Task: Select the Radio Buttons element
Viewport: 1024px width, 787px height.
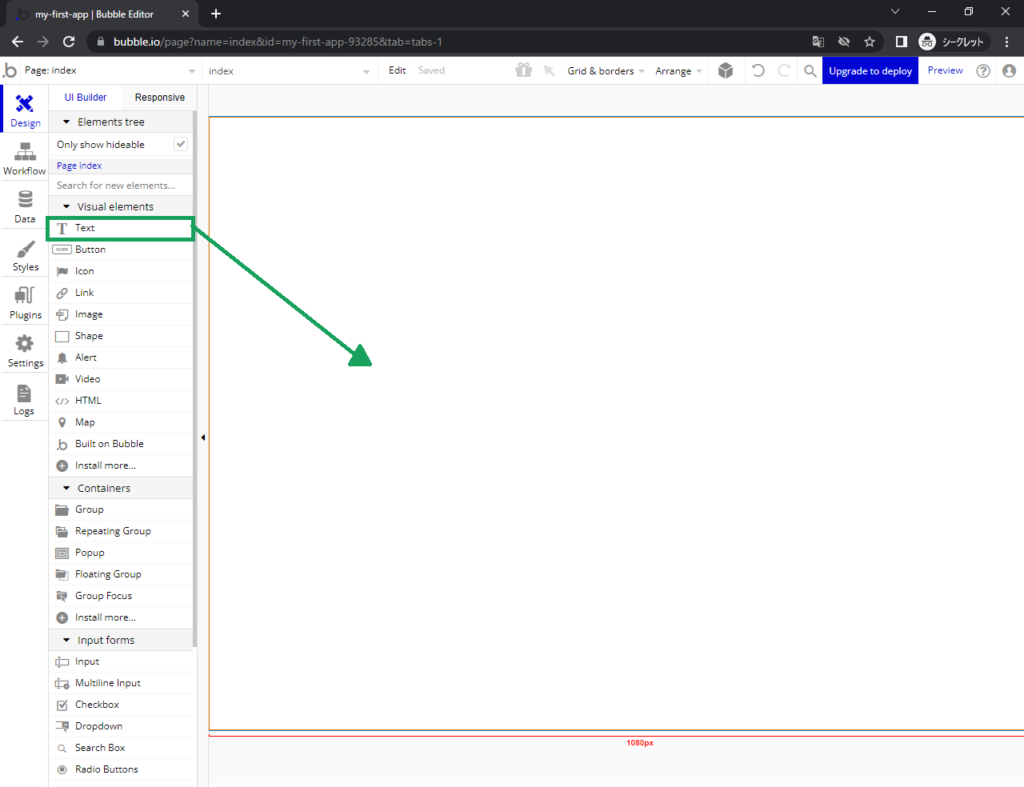Action: pyautogui.click(x=106, y=769)
